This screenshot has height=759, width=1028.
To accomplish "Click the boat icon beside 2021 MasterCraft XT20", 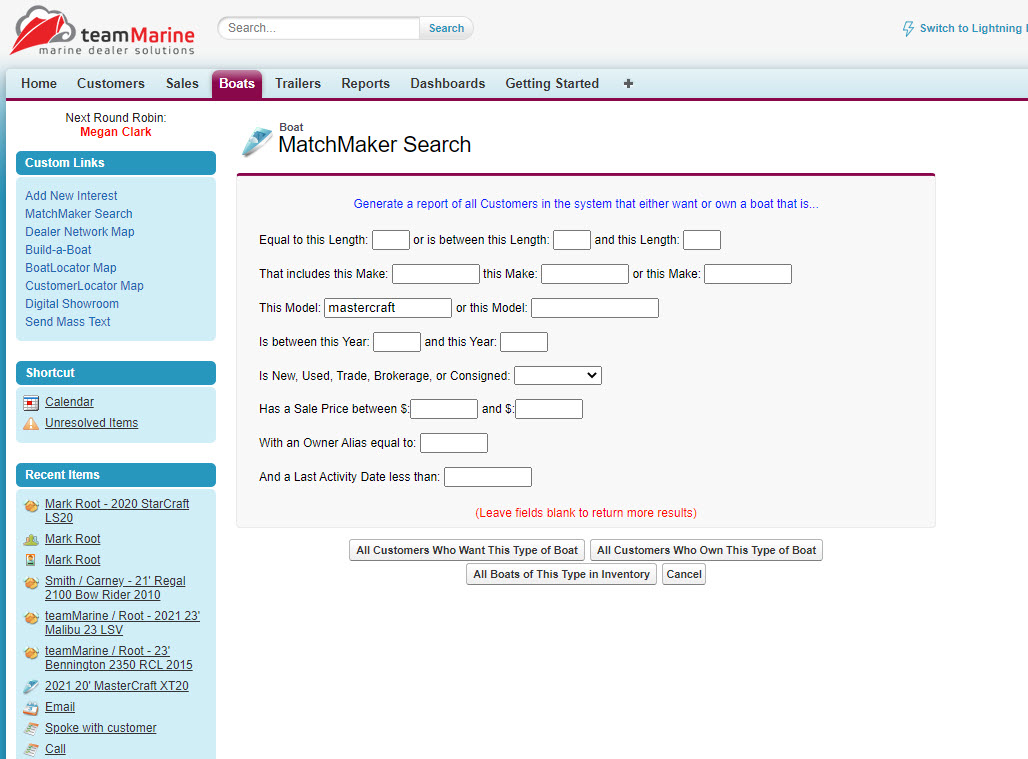I will pyautogui.click(x=31, y=685).
